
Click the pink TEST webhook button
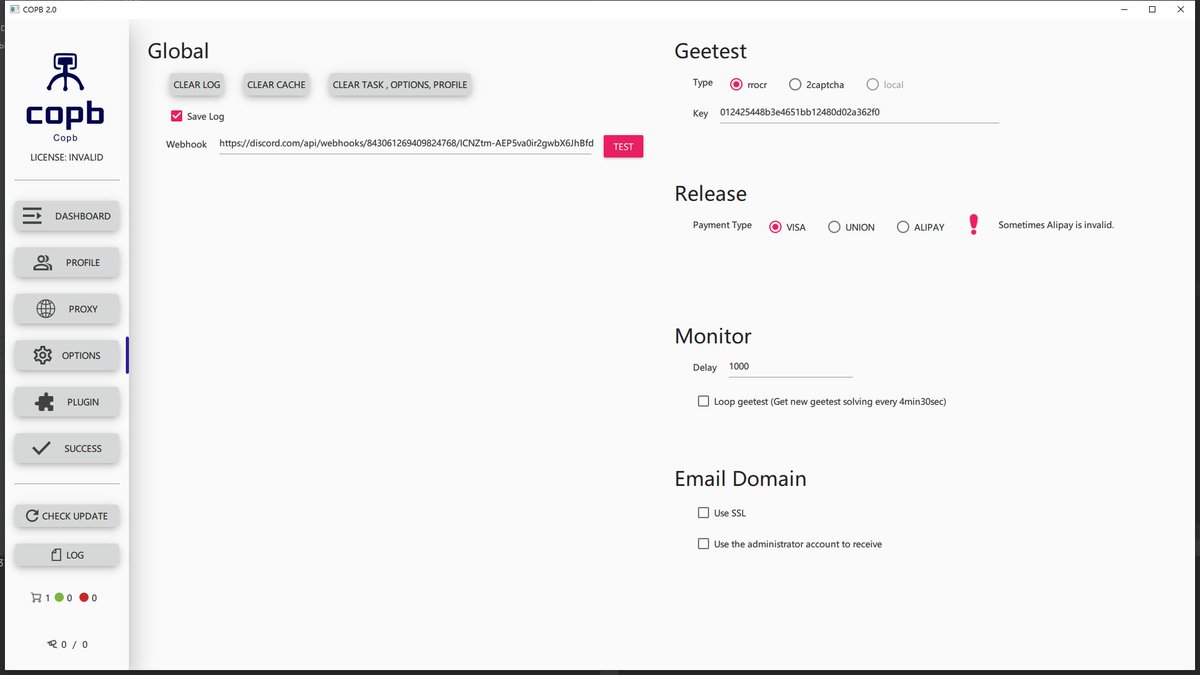point(623,146)
